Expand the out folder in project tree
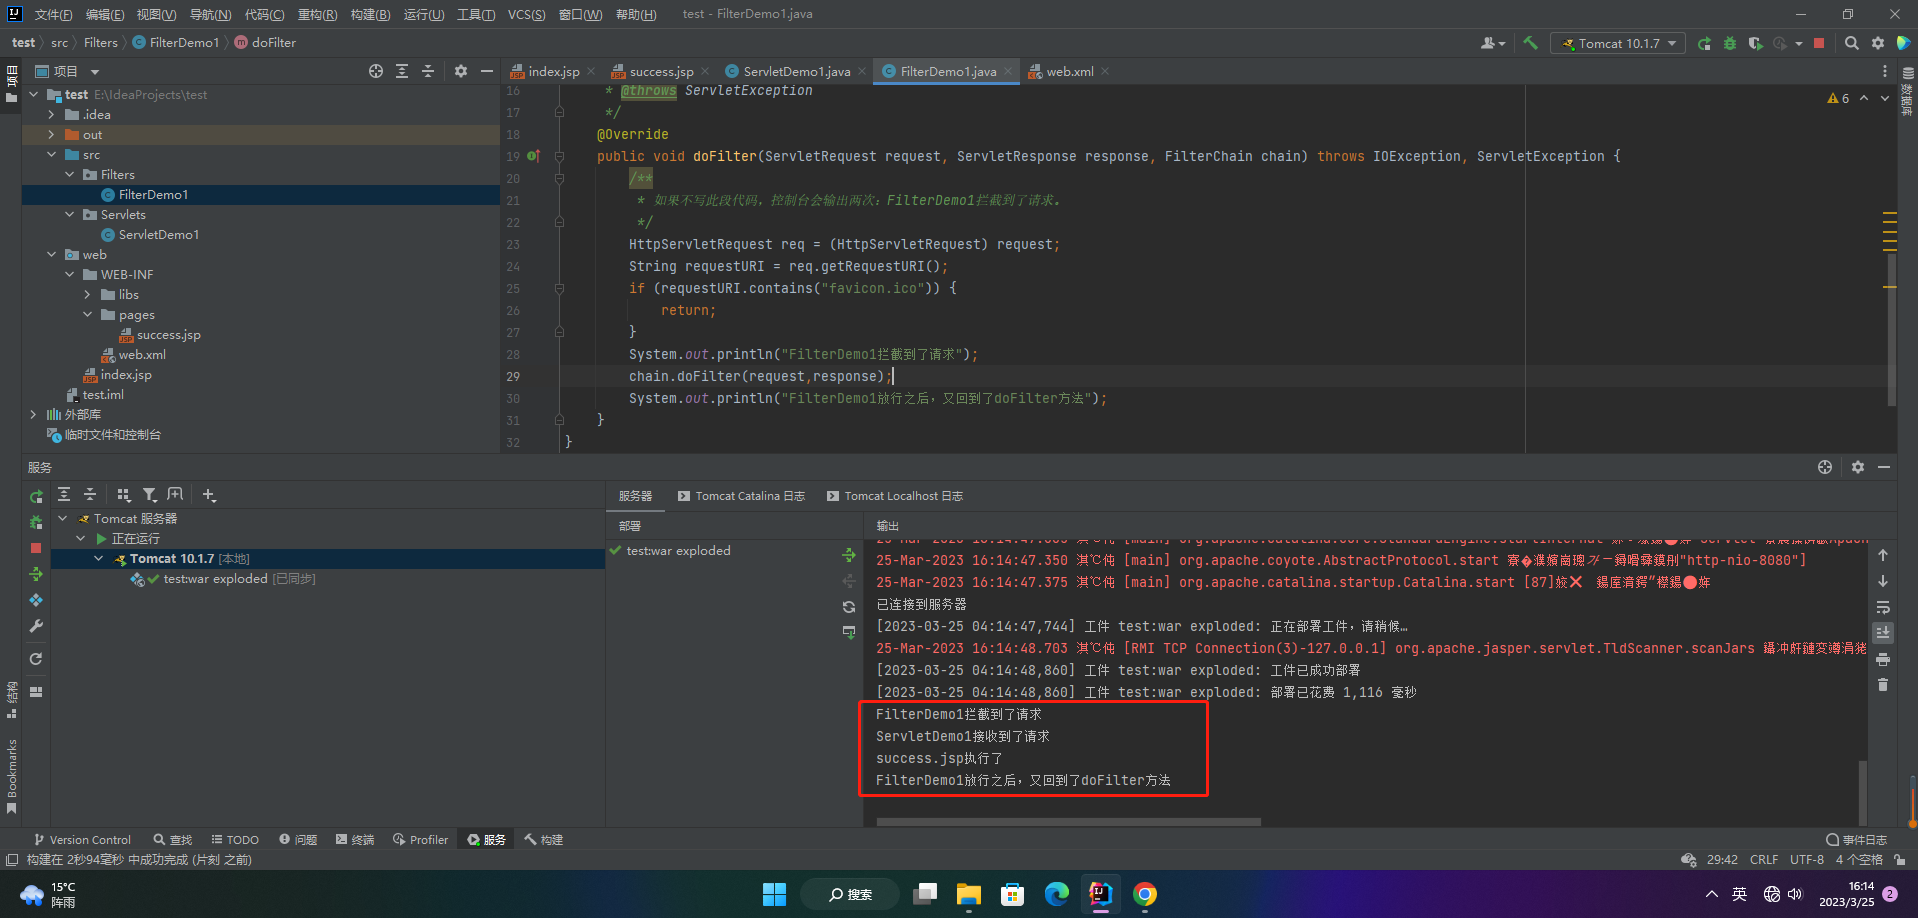Image resolution: width=1918 pixels, height=918 pixels. coord(51,135)
